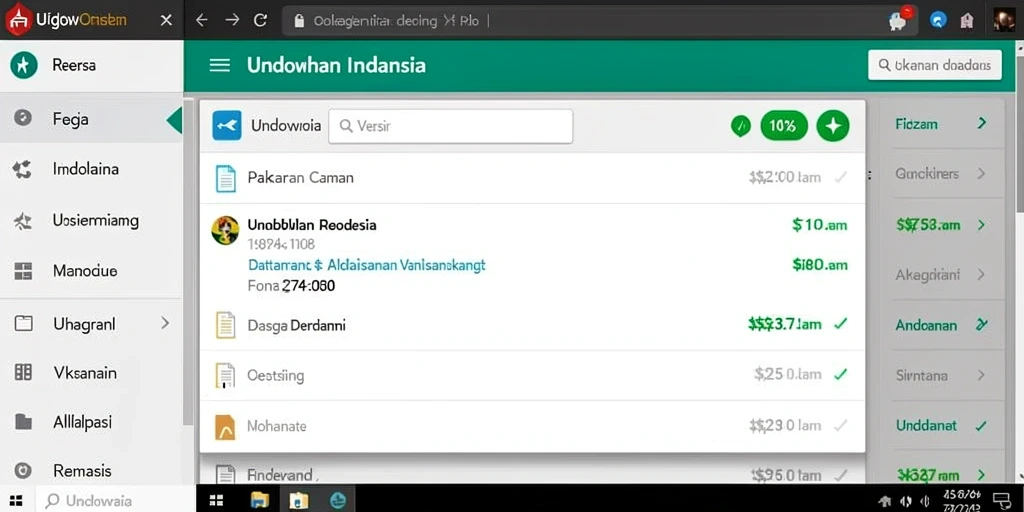The height and width of the screenshot is (512, 1024).
Task: Click the Alllalpasi folder icon
Action: [24, 422]
